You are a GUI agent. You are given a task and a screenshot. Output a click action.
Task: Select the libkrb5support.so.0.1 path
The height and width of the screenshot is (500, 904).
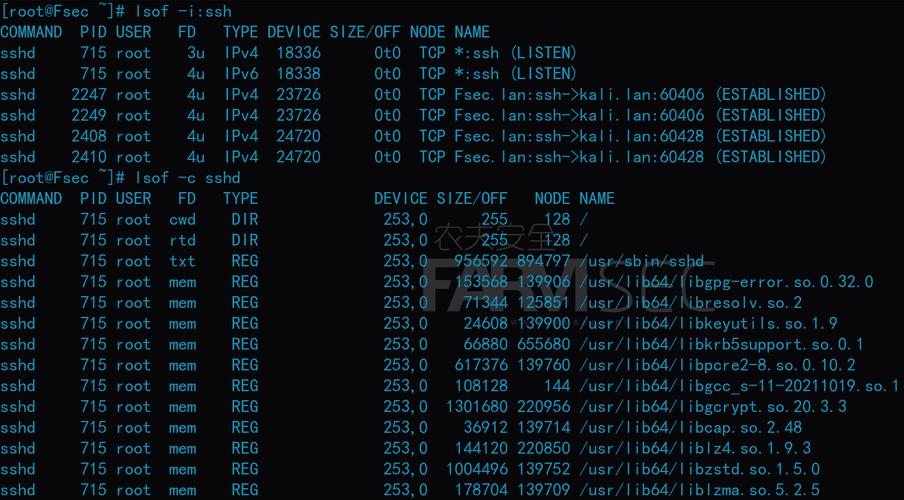pyautogui.click(x=721, y=344)
